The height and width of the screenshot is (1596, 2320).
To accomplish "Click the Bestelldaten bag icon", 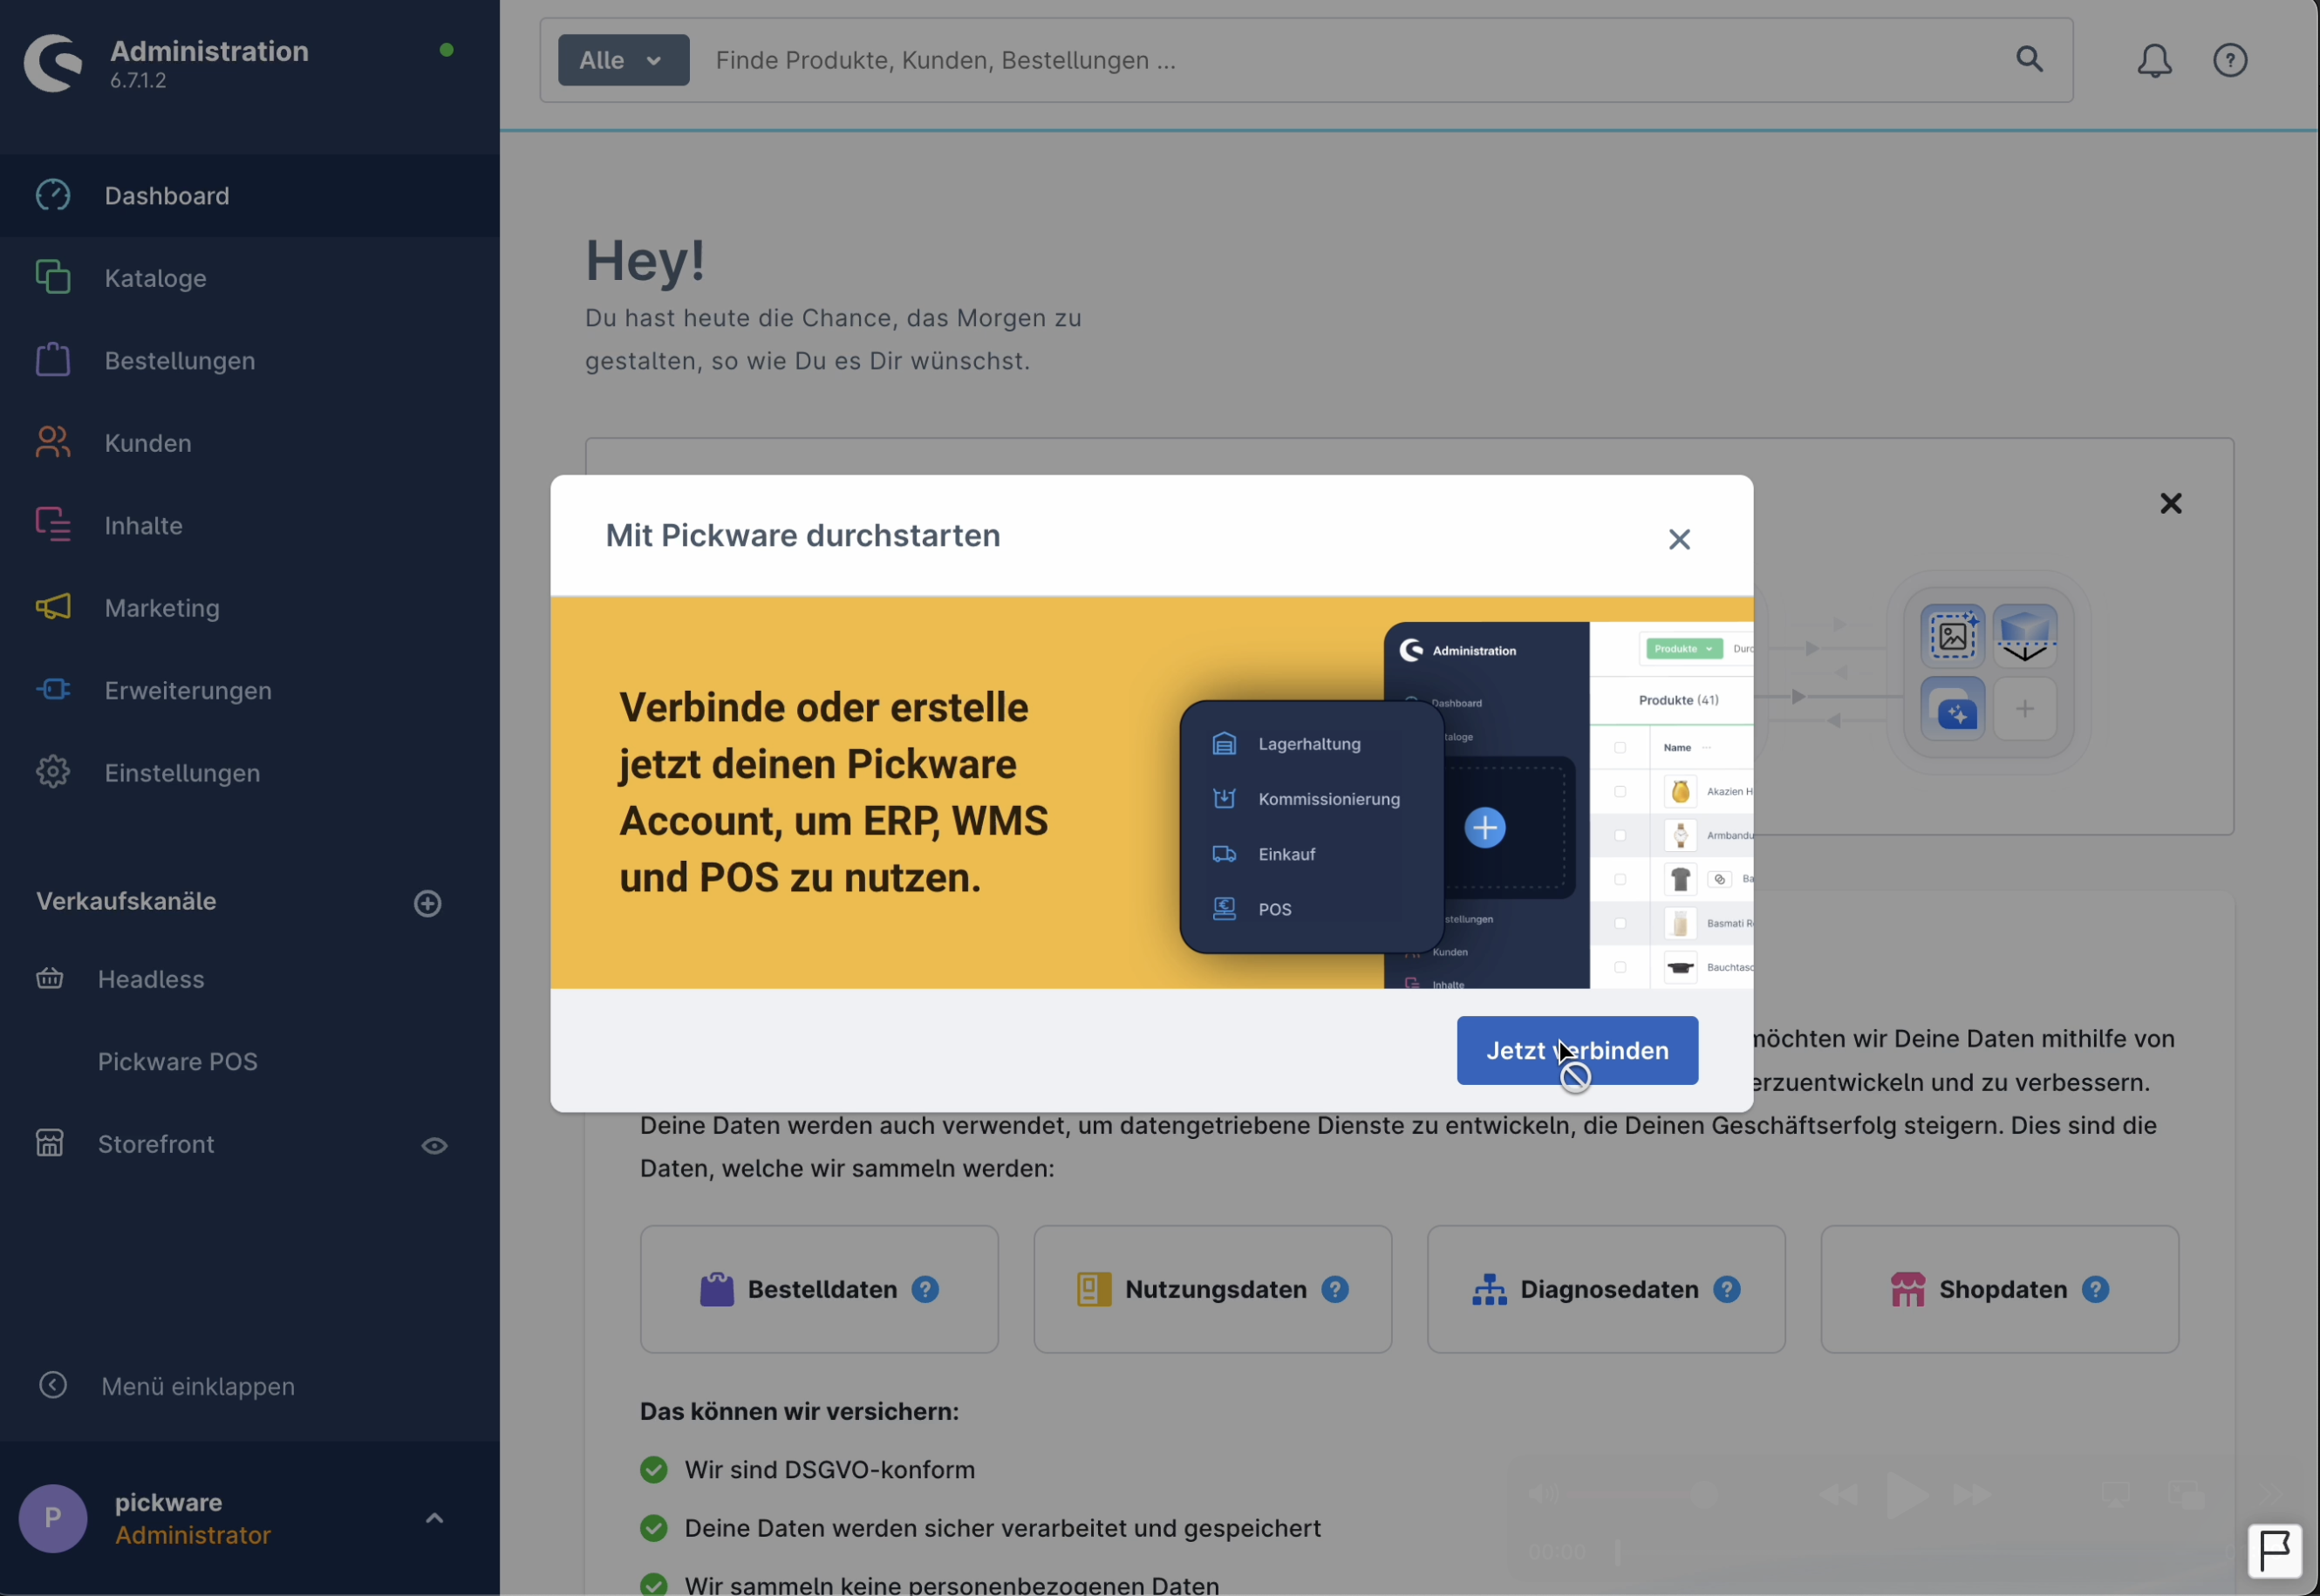I will click(716, 1290).
